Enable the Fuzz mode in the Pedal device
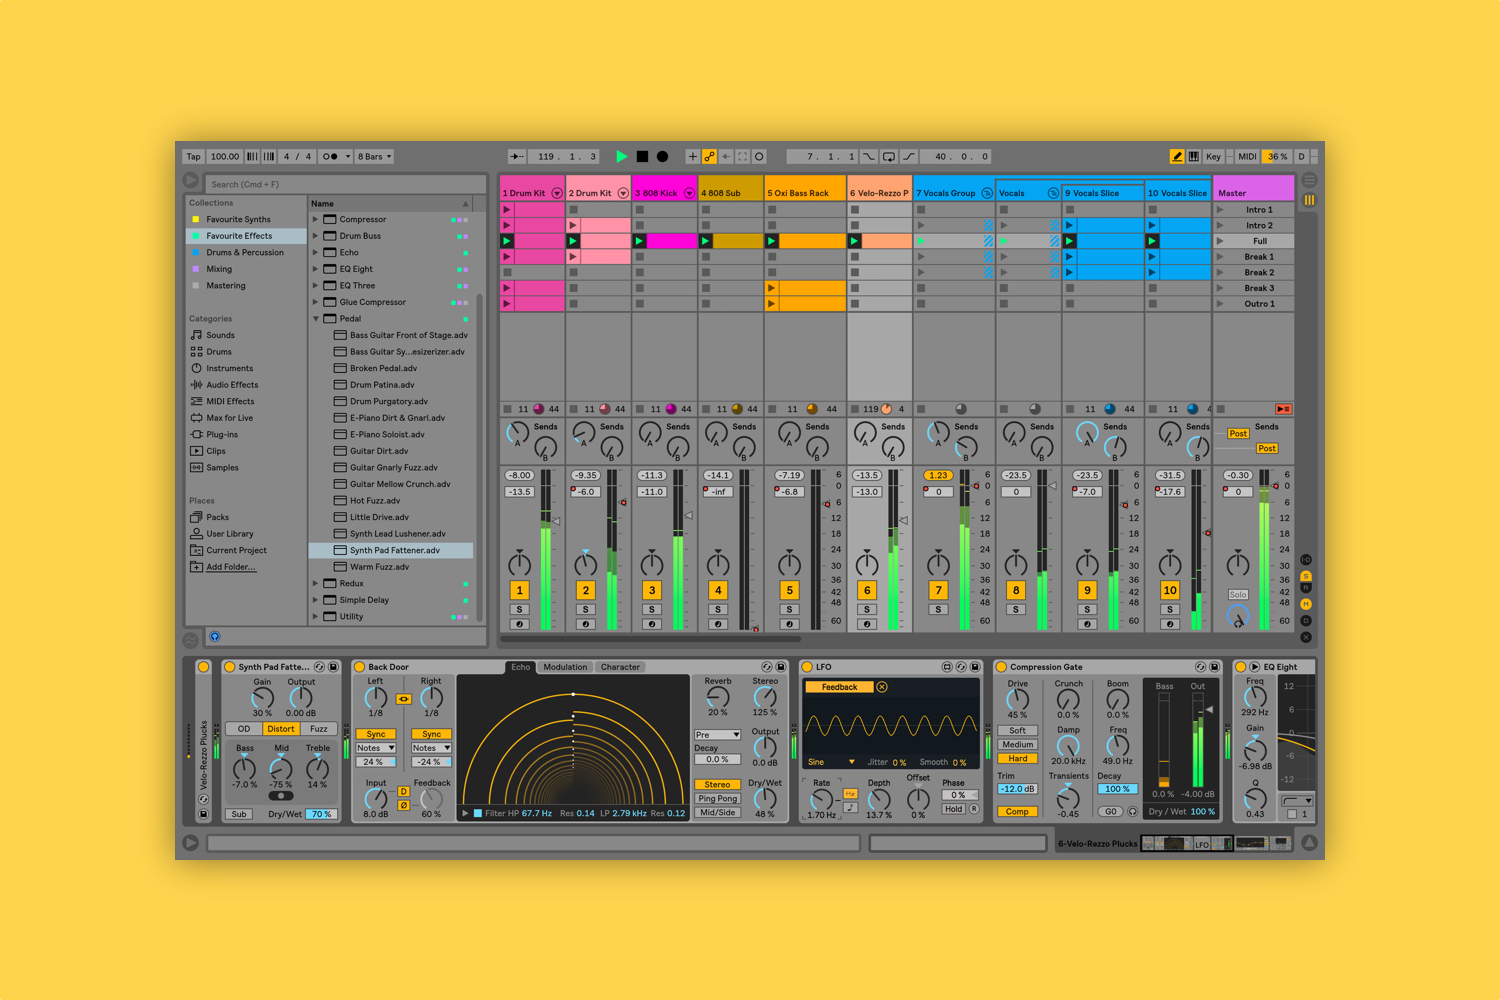The image size is (1500, 1000). point(318,729)
